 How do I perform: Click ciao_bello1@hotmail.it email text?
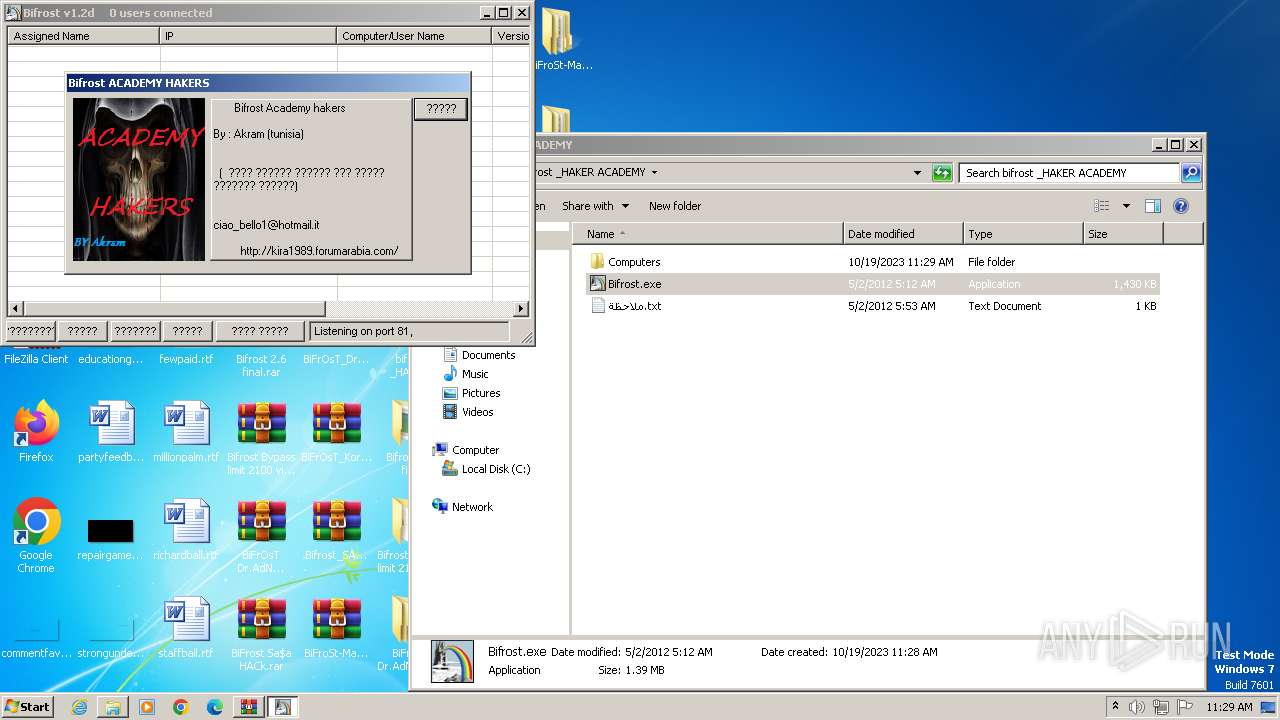266,225
